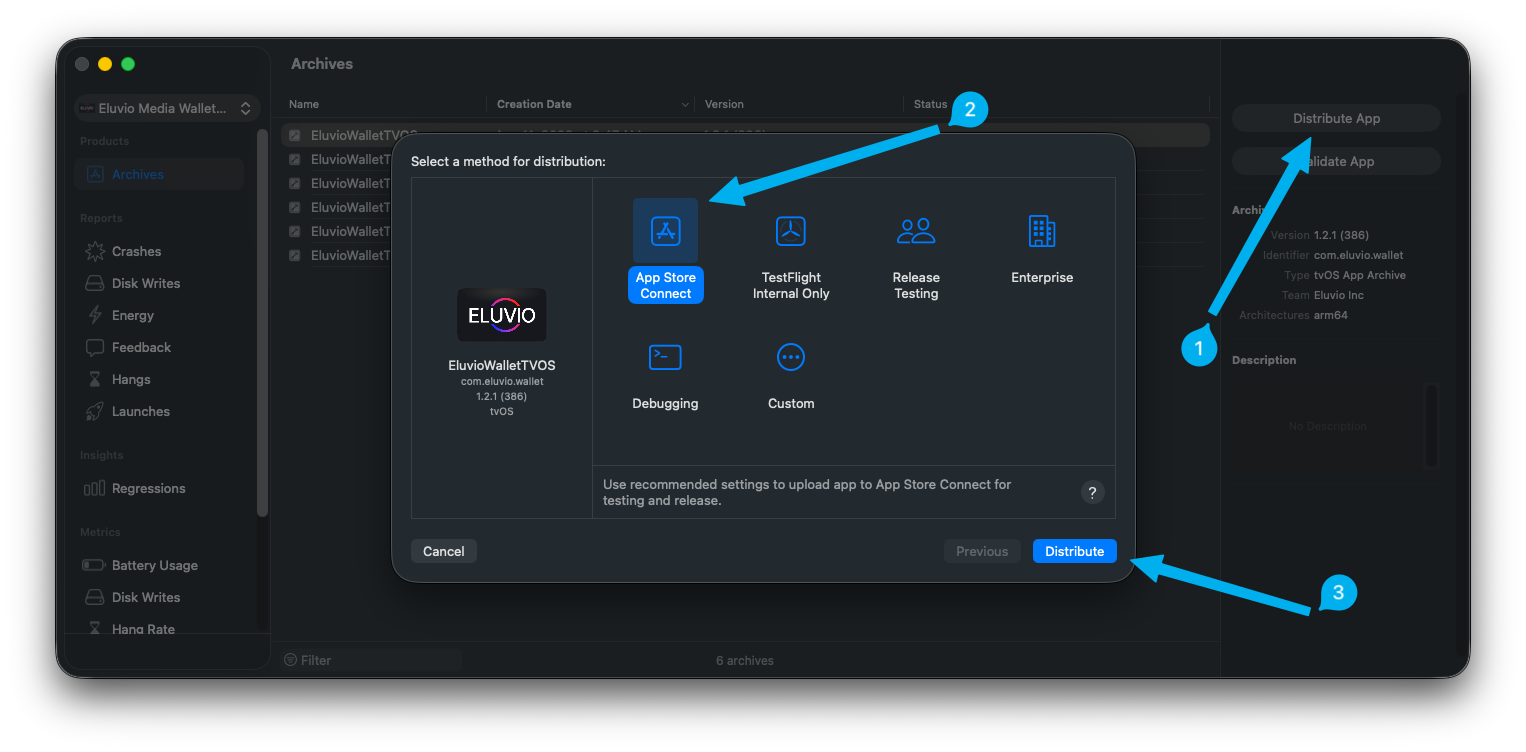Click the Validate App button
1526x752 pixels.
point(1336,161)
